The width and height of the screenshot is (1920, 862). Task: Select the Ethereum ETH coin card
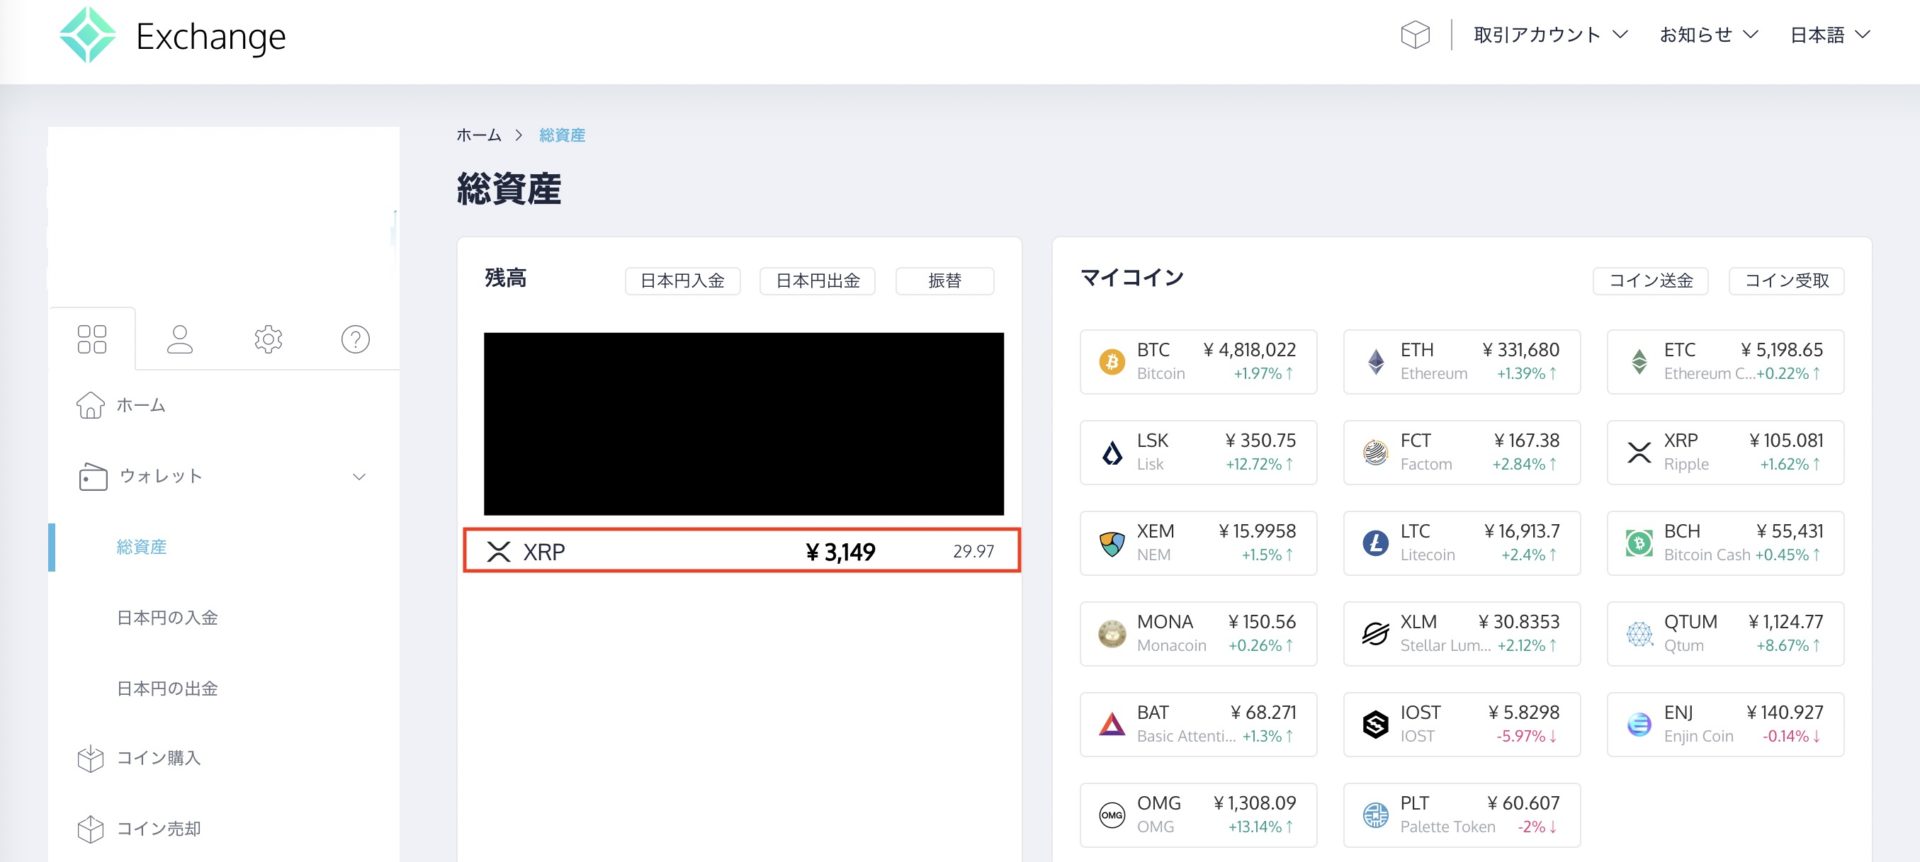tap(1461, 361)
